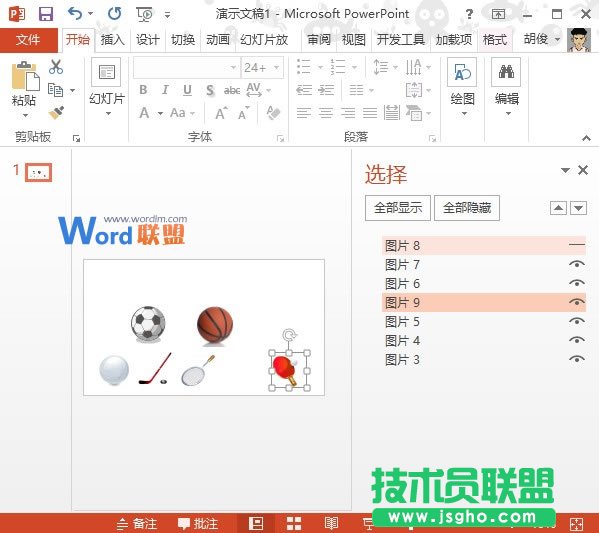Toggle Underline formatting
The width and height of the screenshot is (599, 533).
187,90
